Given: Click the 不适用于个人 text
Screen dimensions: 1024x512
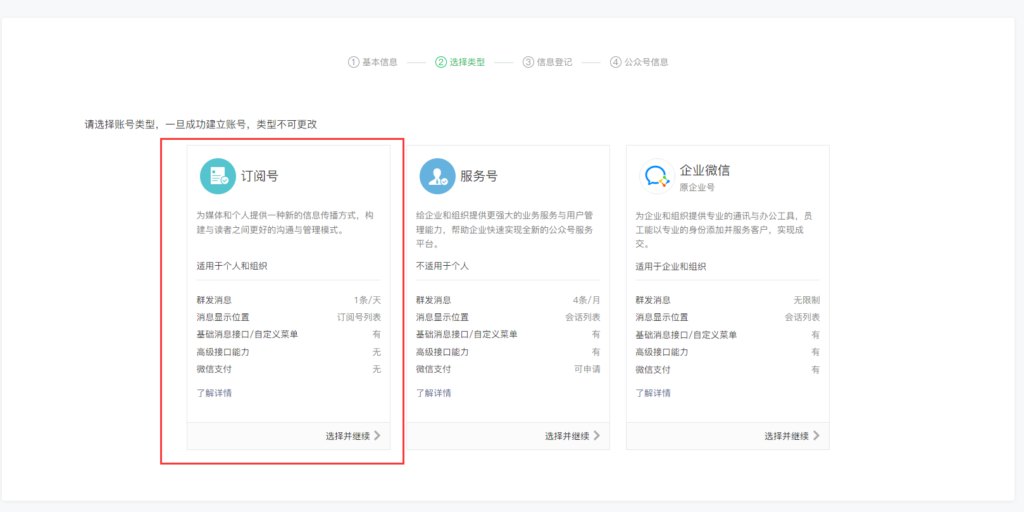Looking at the screenshot, I should pos(442,266).
